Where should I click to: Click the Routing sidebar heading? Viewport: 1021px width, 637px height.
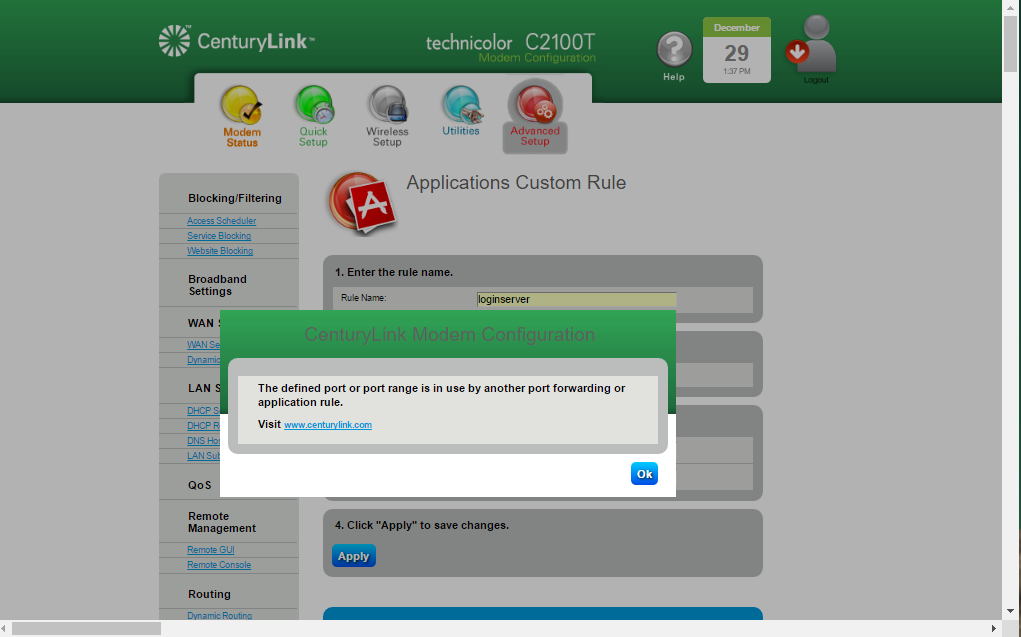[209, 594]
